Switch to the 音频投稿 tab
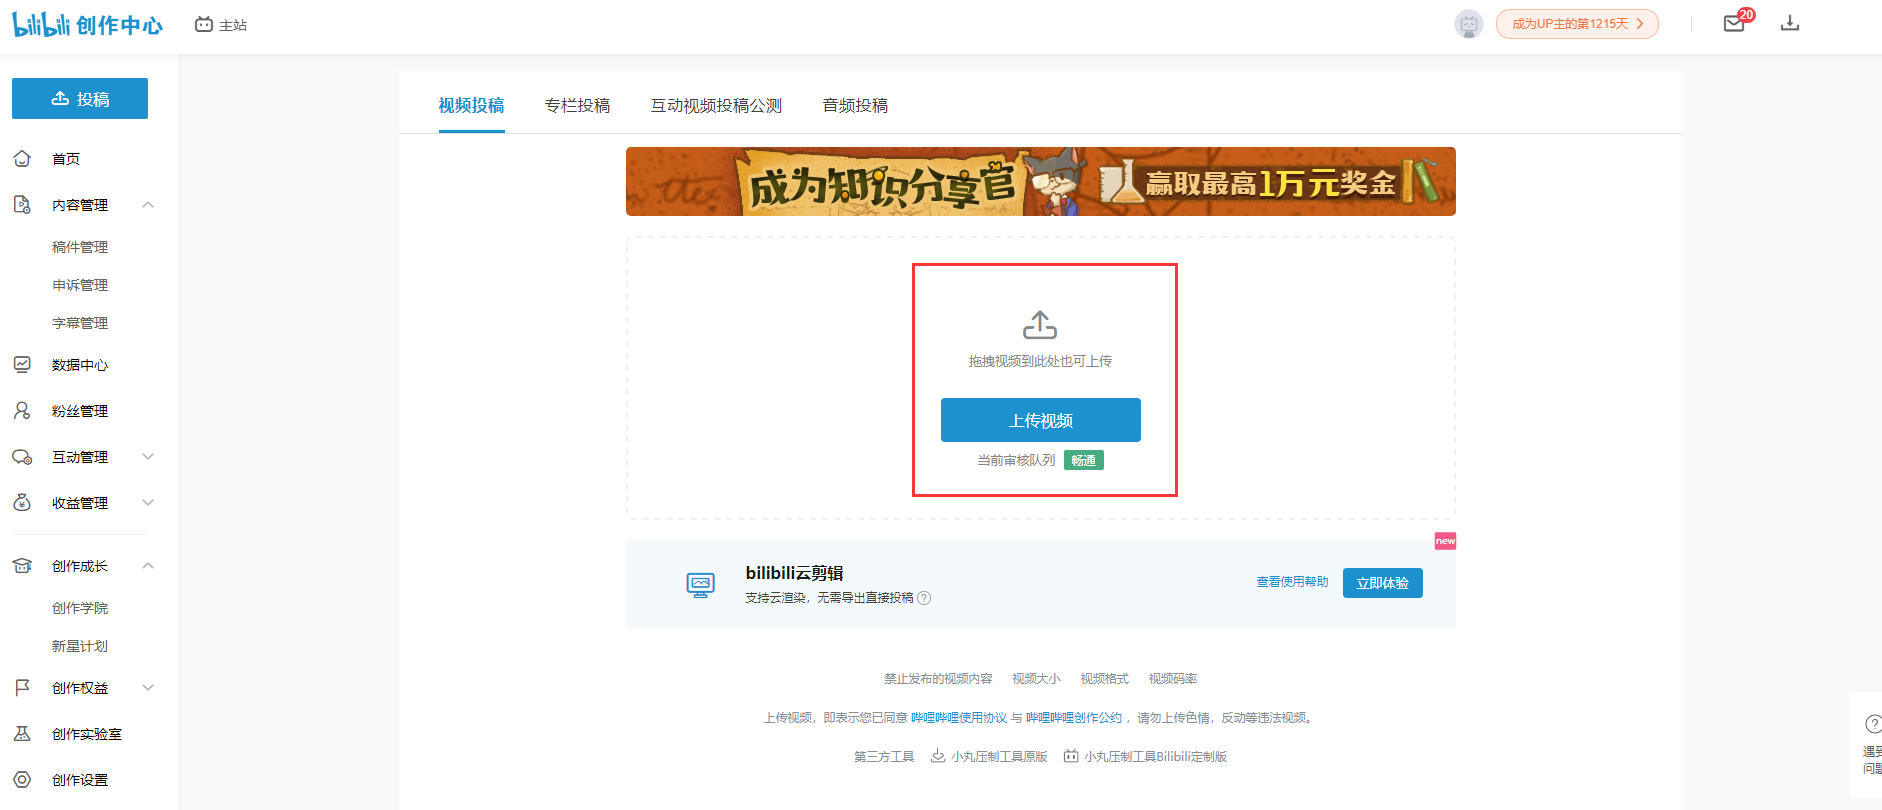 click(x=855, y=105)
